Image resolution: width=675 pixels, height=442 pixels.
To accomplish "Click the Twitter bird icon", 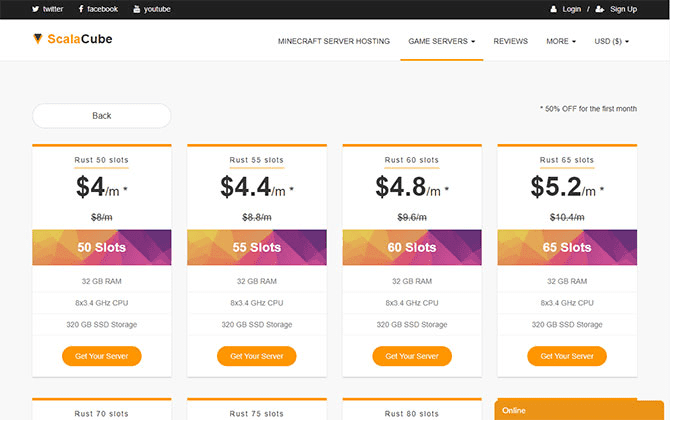I will [35, 9].
